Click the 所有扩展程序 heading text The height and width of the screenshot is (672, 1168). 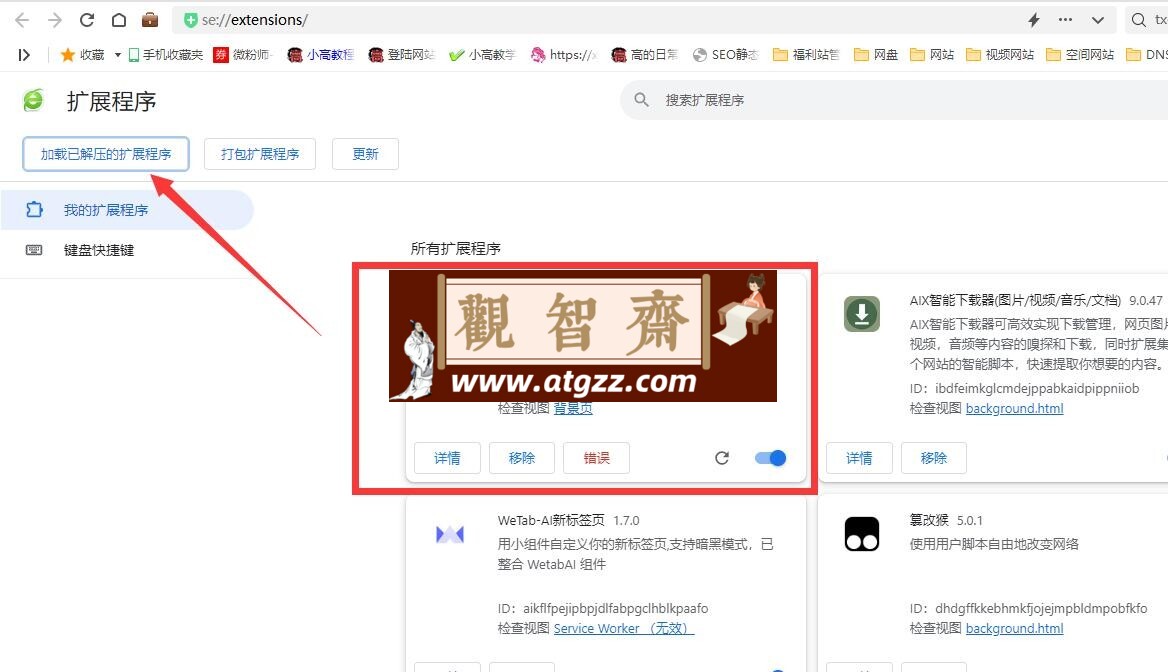click(x=455, y=249)
